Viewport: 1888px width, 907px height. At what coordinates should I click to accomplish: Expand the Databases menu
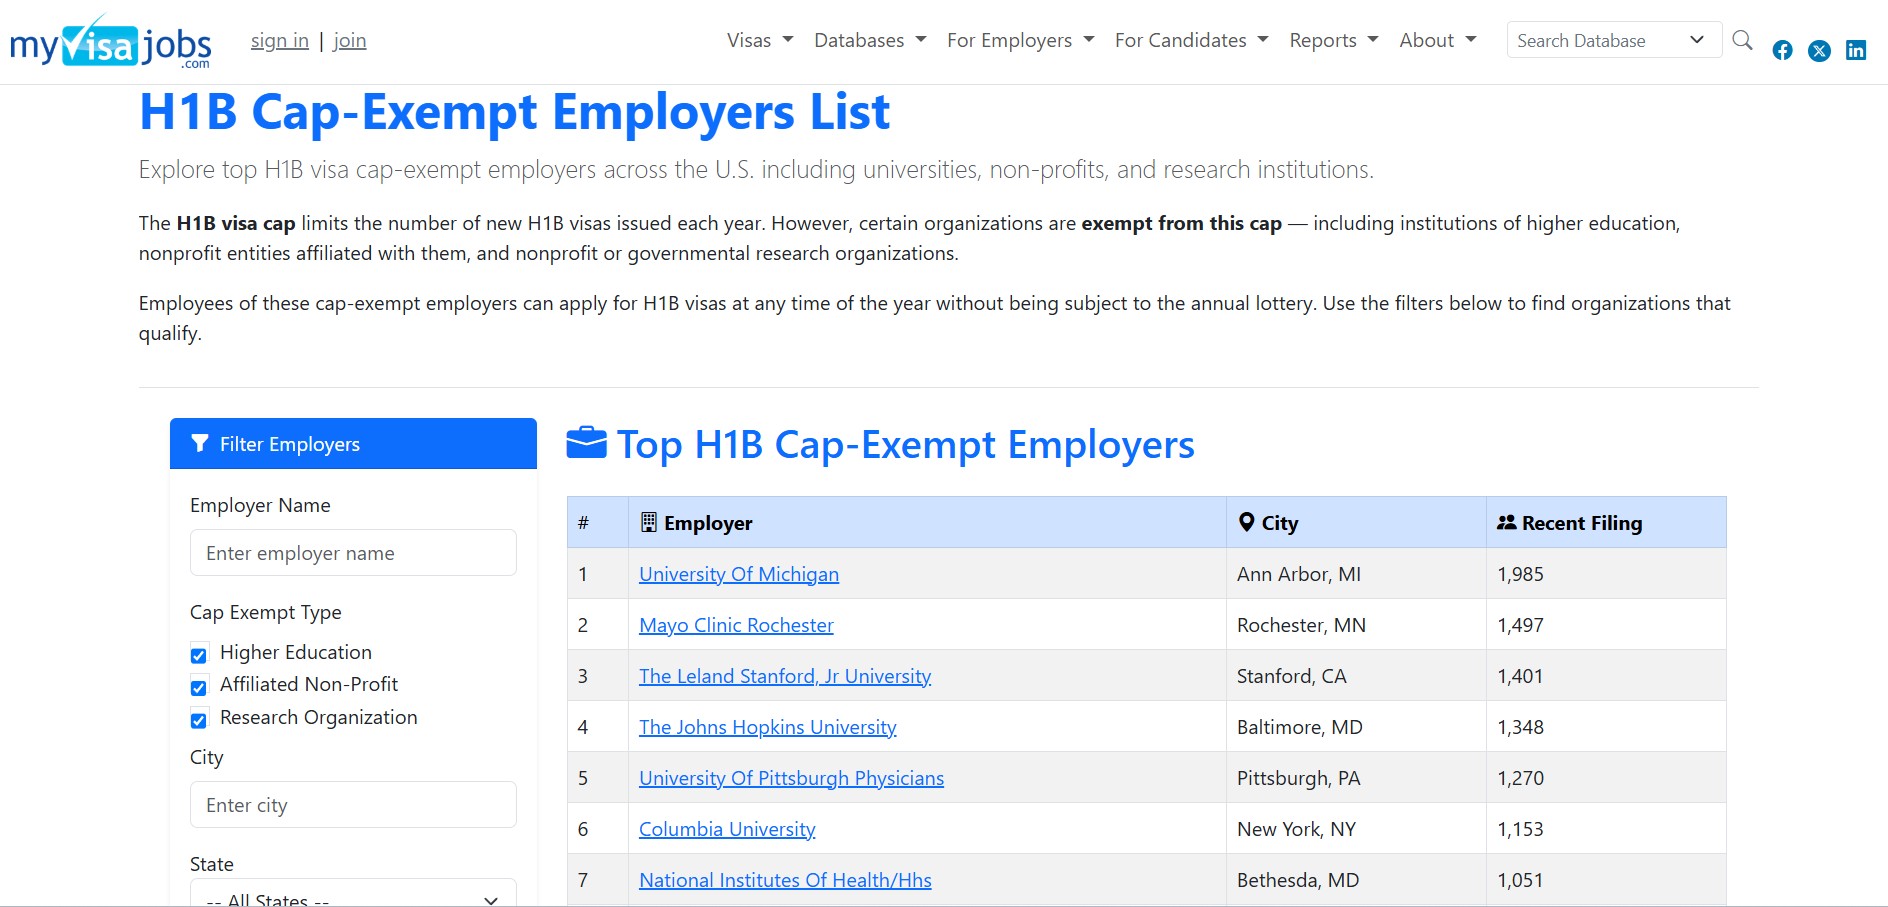click(x=870, y=40)
